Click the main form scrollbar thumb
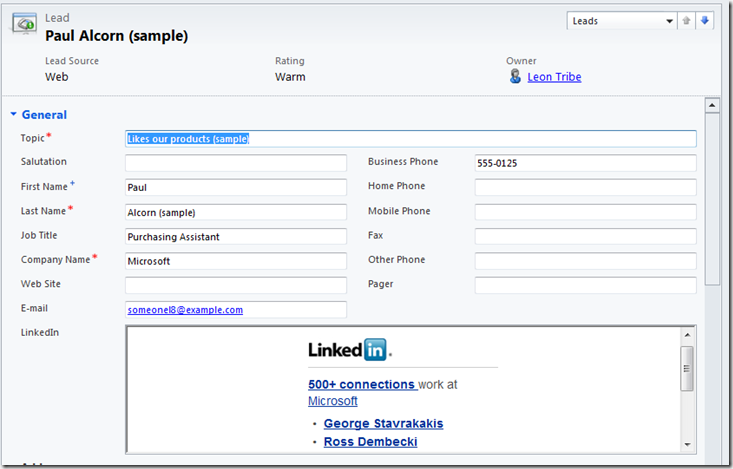 pyautogui.click(x=712, y=199)
